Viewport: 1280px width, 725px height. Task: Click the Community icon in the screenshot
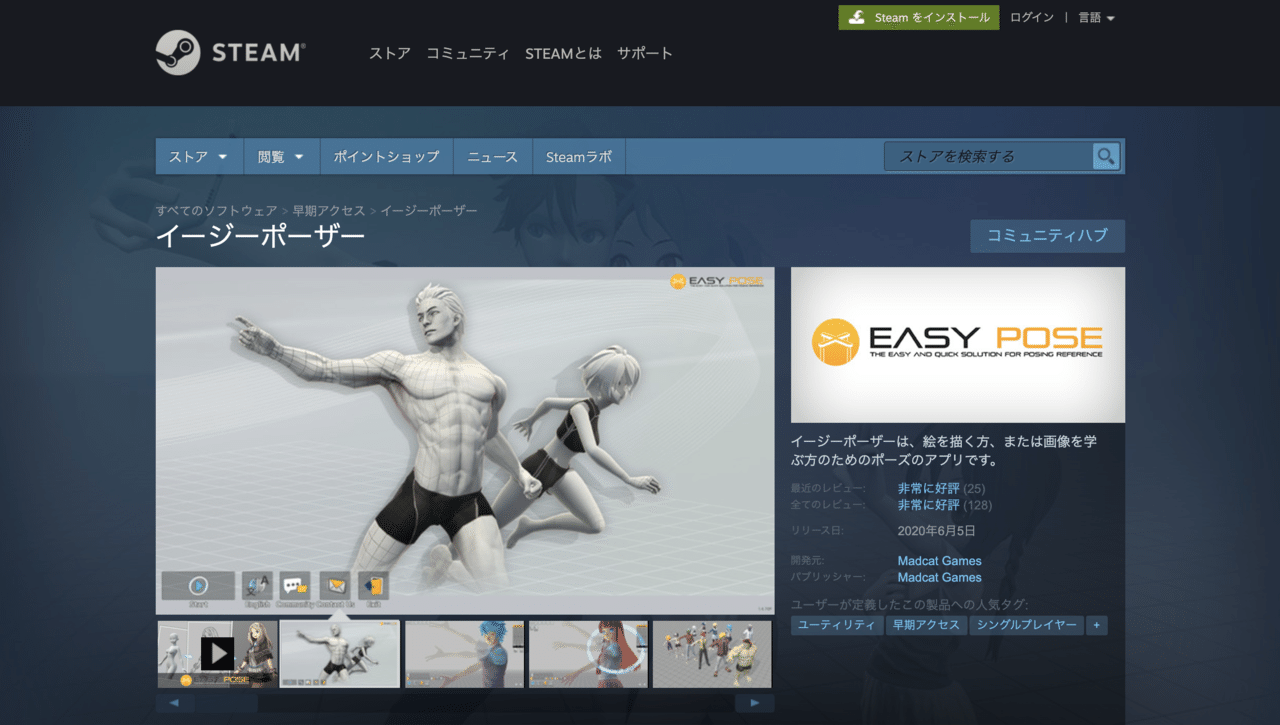point(295,586)
